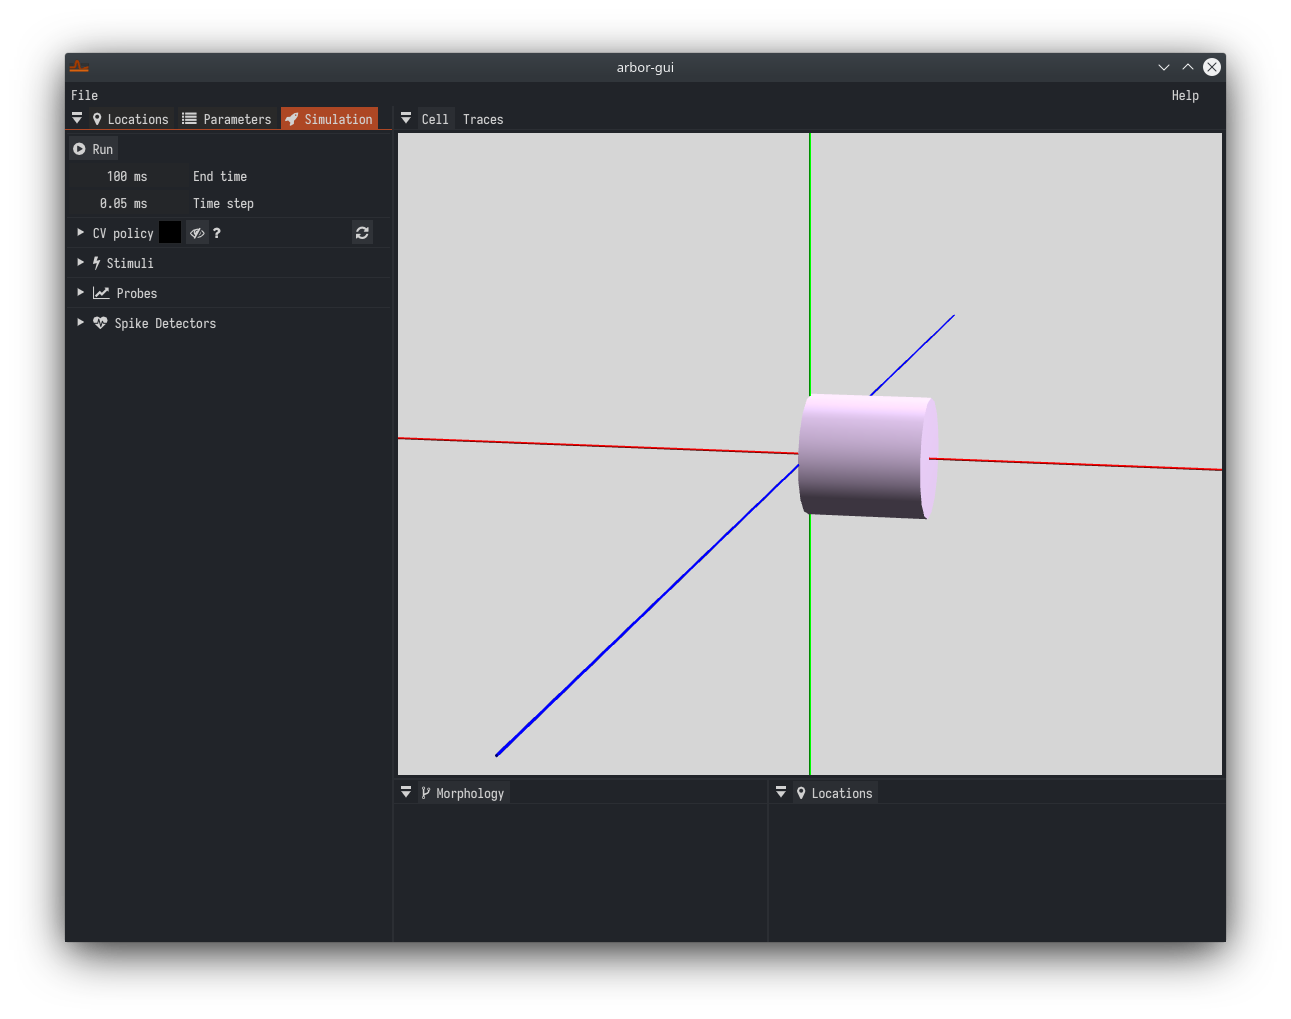Click the Stimuli lightning bolt icon
The image size is (1291, 1019).
pos(97,263)
